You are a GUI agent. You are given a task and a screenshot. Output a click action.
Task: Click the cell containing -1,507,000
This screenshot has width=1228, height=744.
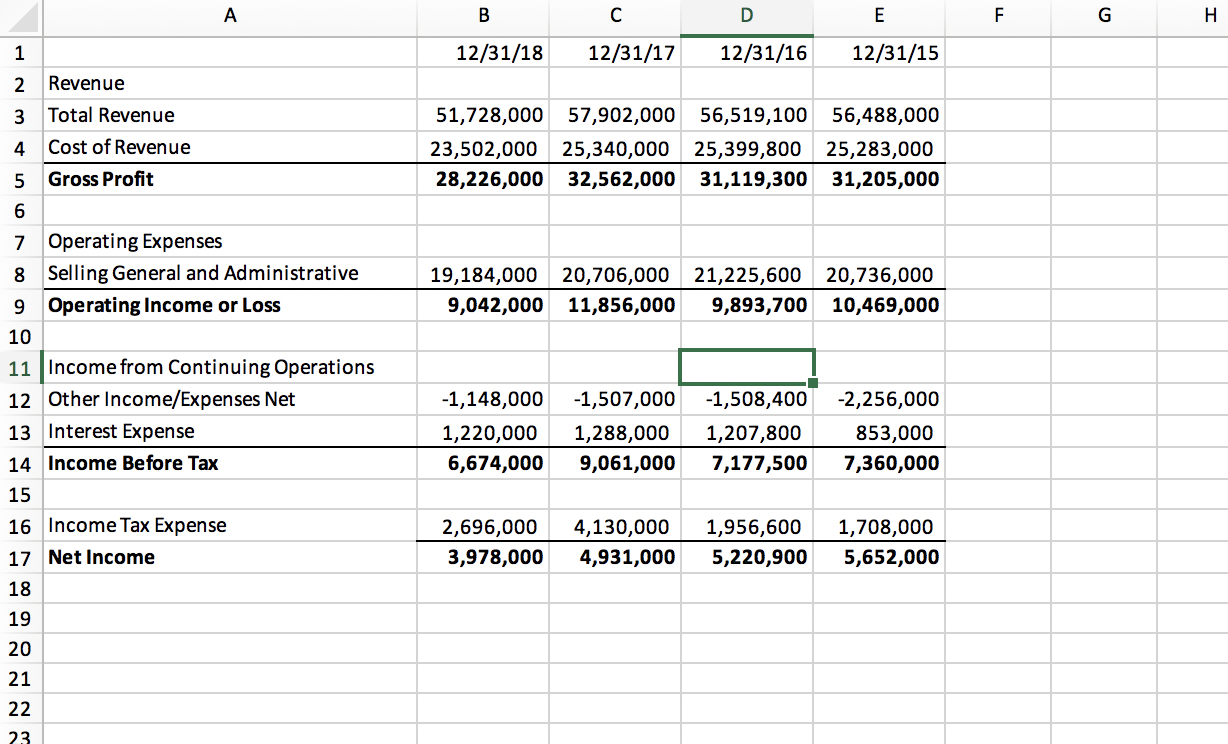(615, 399)
